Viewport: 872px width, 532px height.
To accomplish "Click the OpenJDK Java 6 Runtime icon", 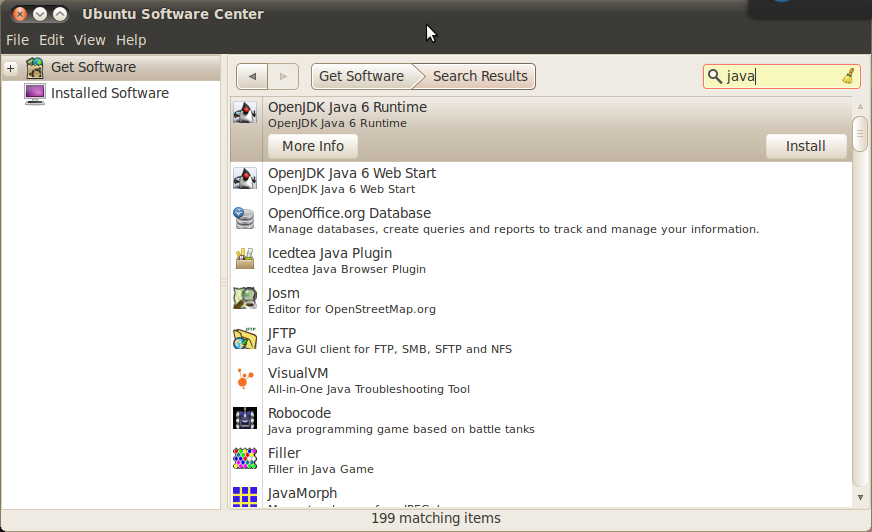I will [x=245, y=114].
